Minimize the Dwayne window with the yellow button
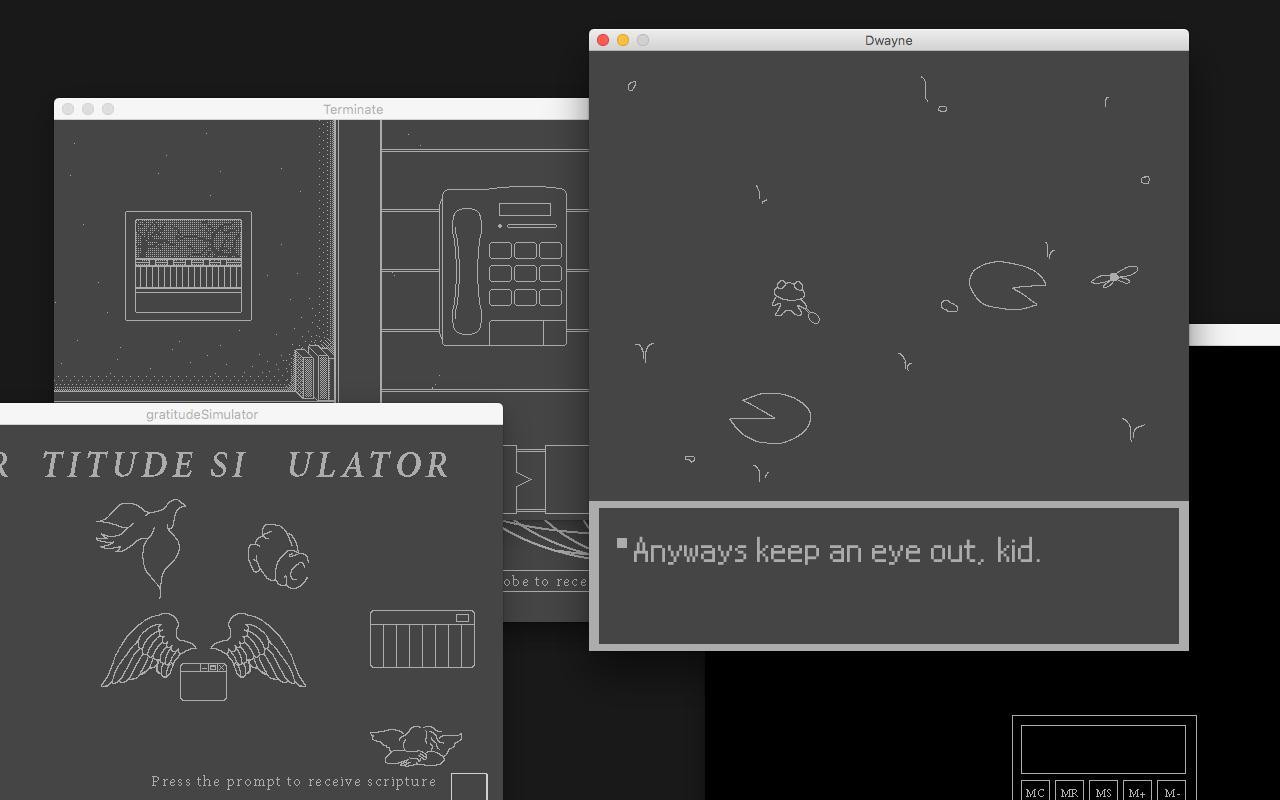 pos(623,40)
